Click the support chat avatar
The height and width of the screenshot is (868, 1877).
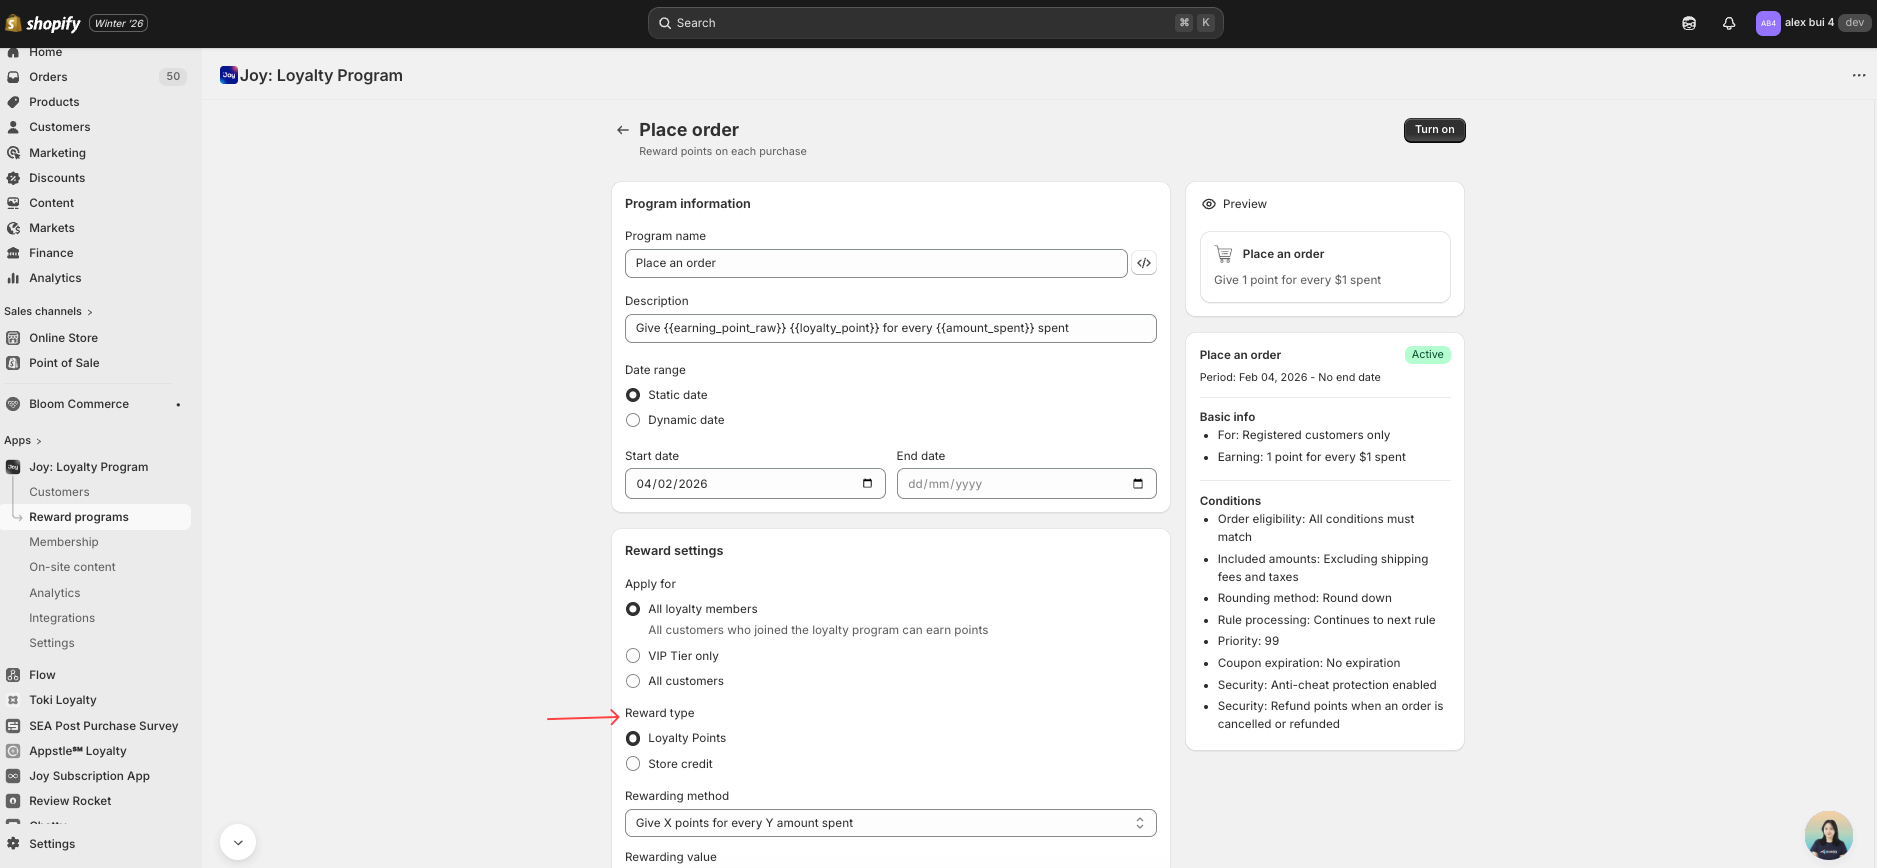pyautogui.click(x=1828, y=835)
